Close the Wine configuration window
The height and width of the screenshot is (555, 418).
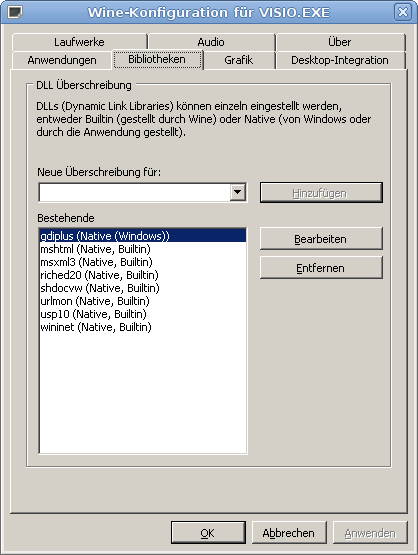[x=403, y=12]
